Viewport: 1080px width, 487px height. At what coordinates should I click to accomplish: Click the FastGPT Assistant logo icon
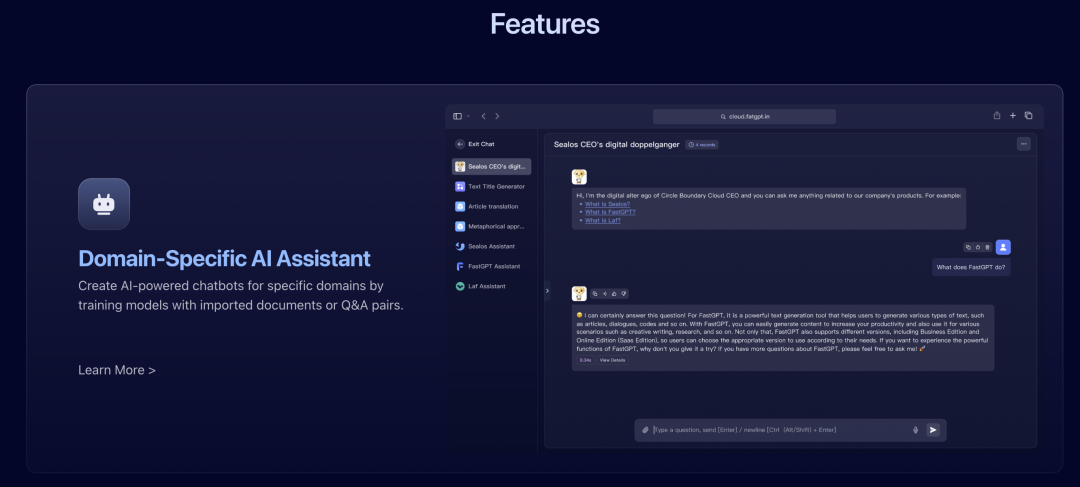460,266
